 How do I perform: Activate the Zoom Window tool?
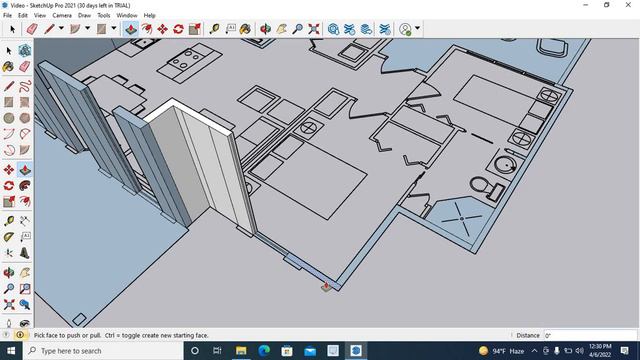24,289
